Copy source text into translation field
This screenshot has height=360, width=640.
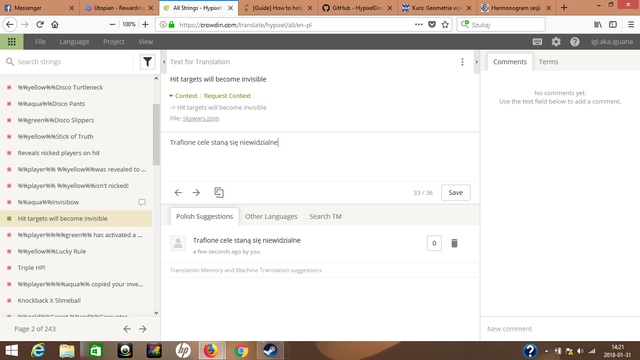(x=219, y=193)
